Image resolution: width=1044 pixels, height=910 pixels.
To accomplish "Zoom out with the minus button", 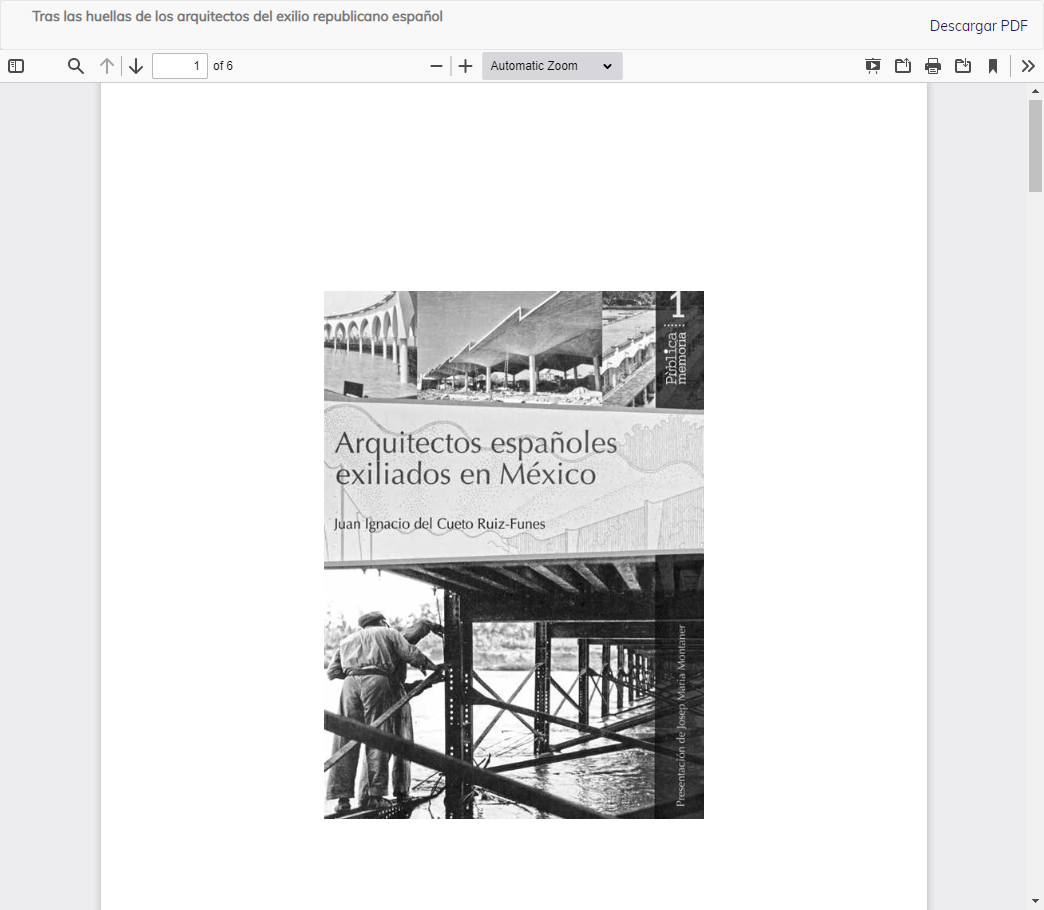I will pos(437,66).
